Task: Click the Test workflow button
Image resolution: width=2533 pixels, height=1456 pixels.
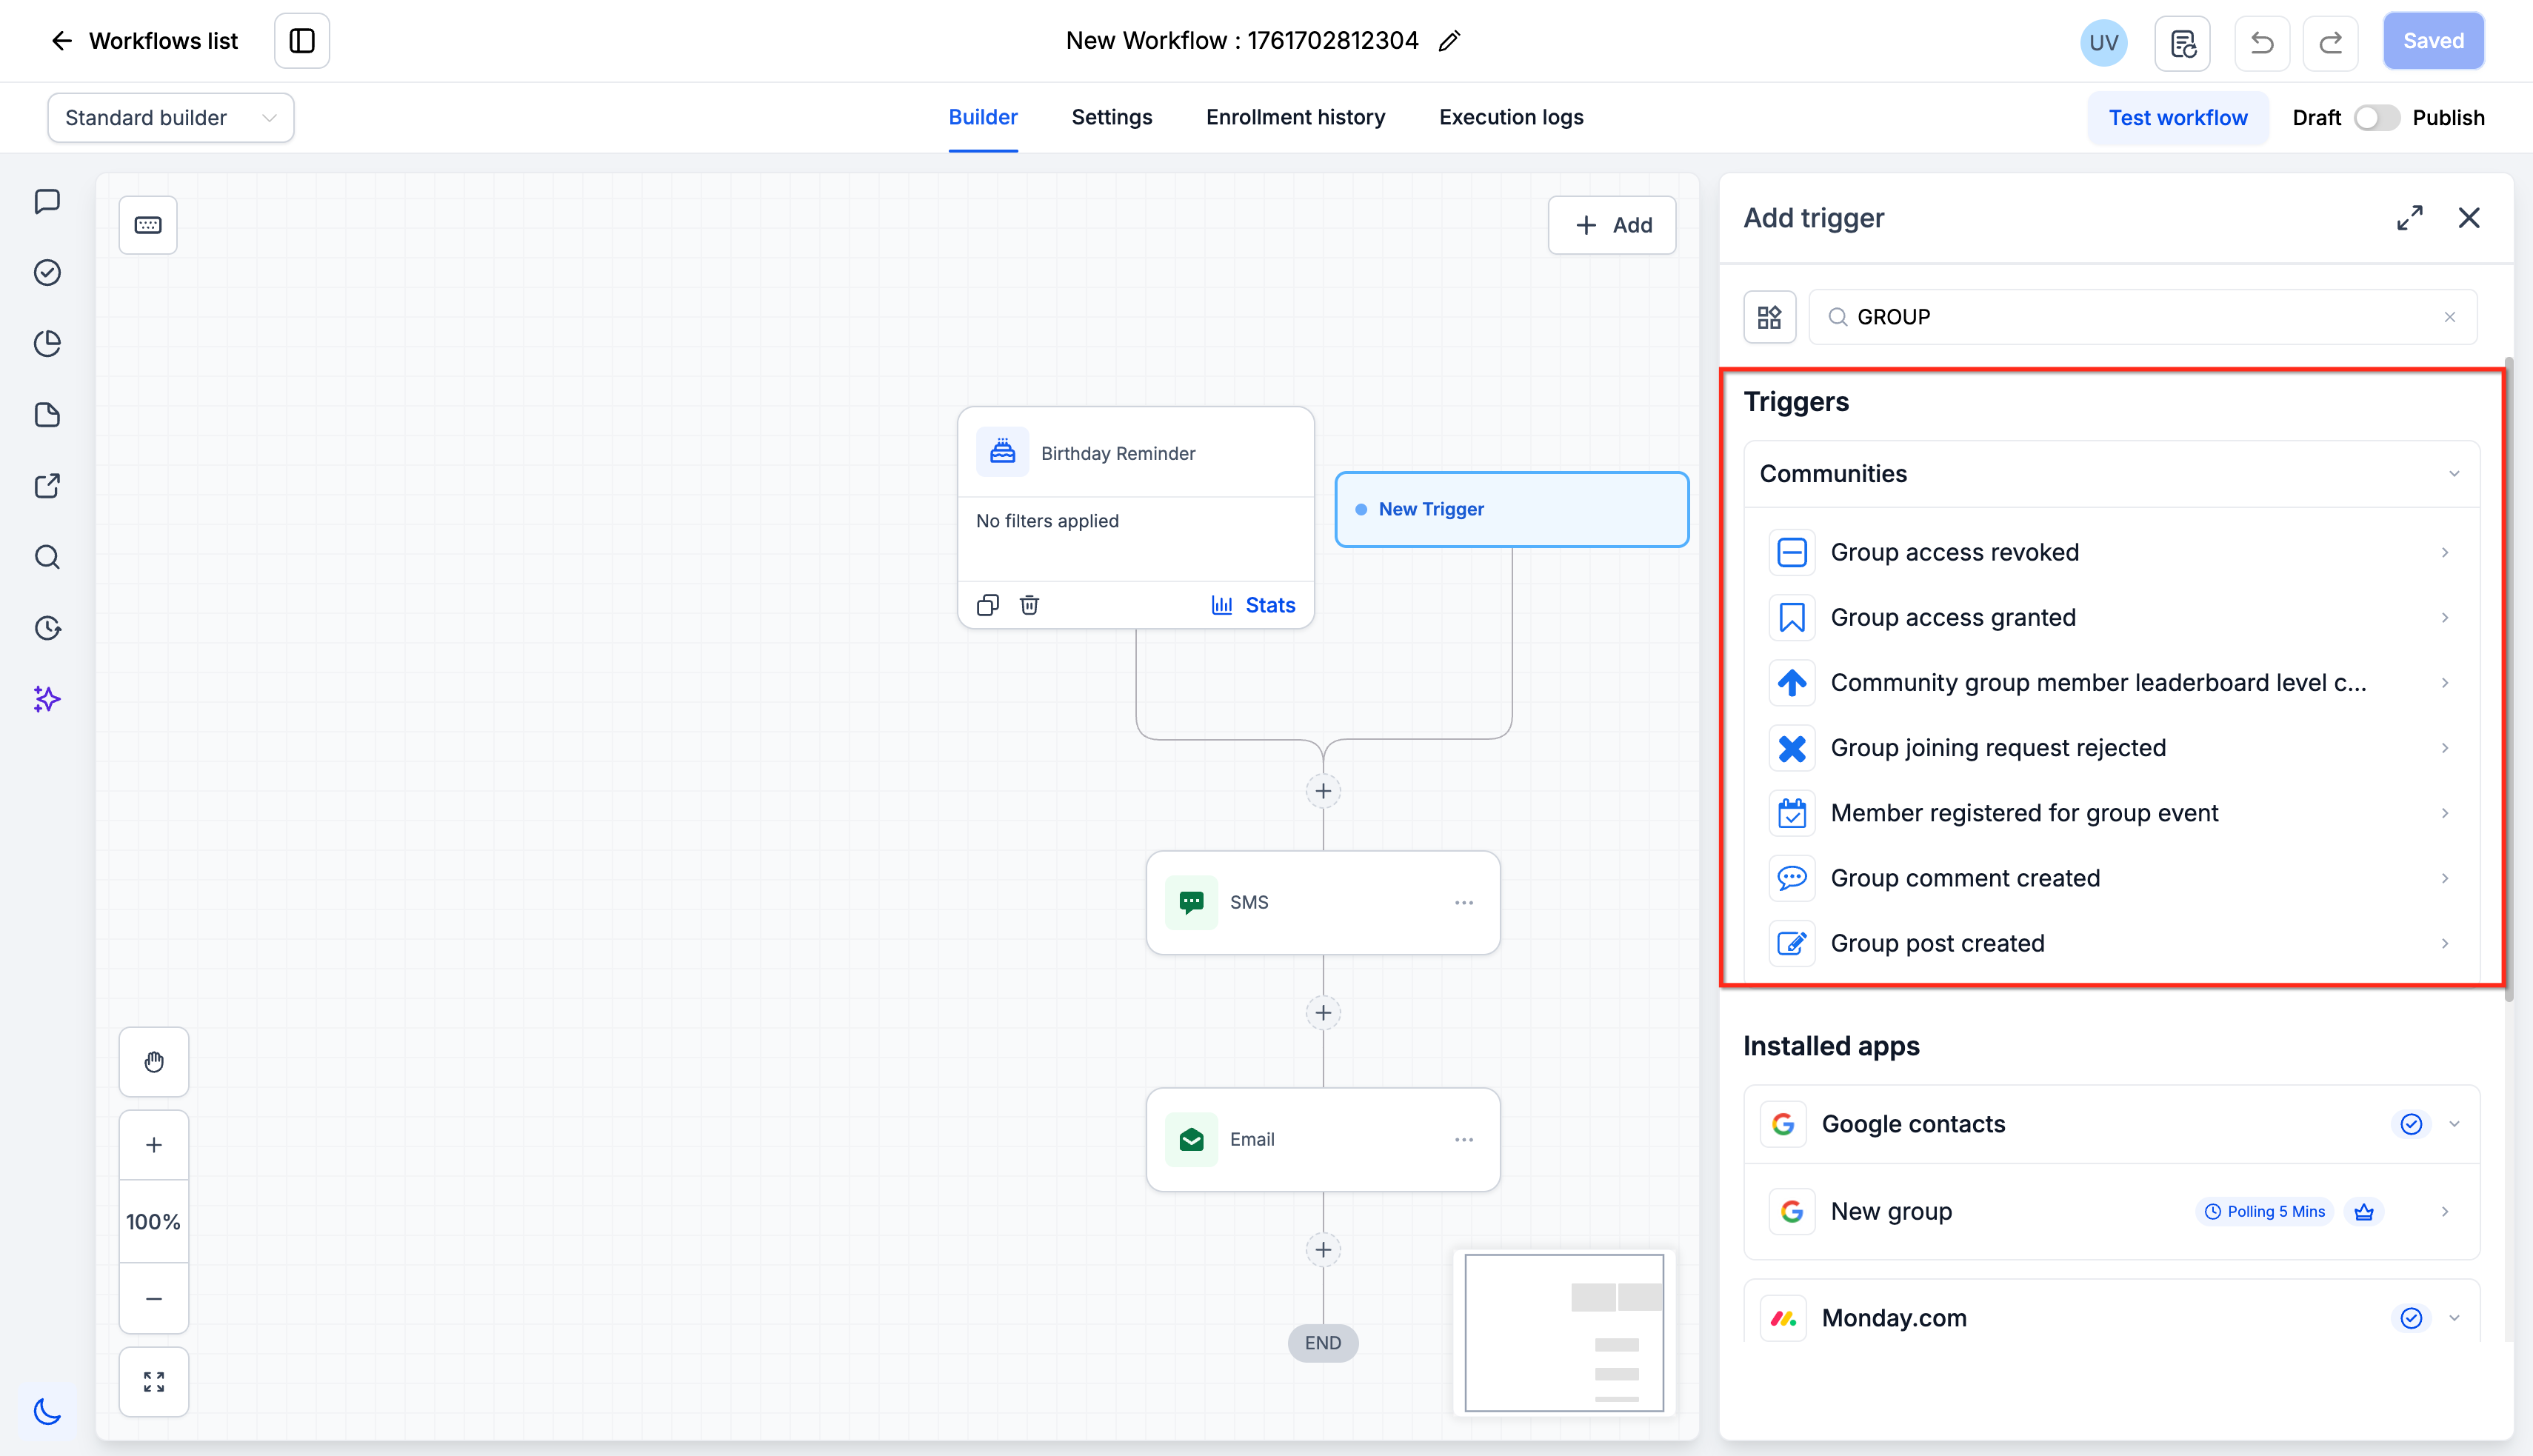Action: (x=2178, y=118)
